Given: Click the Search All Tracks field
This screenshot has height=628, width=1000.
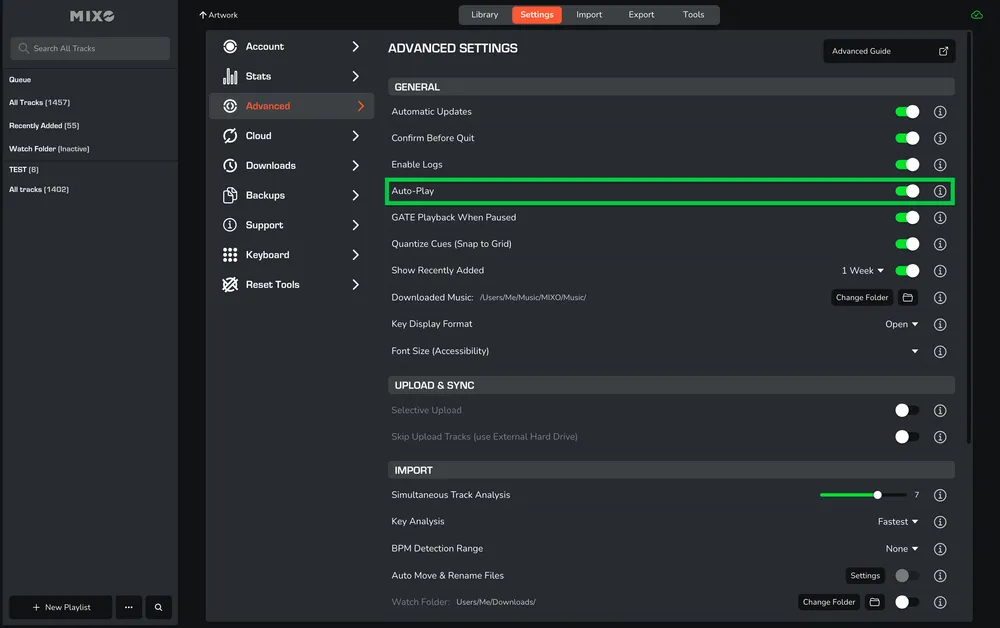Looking at the screenshot, I should pyautogui.click(x=90, y=48).
